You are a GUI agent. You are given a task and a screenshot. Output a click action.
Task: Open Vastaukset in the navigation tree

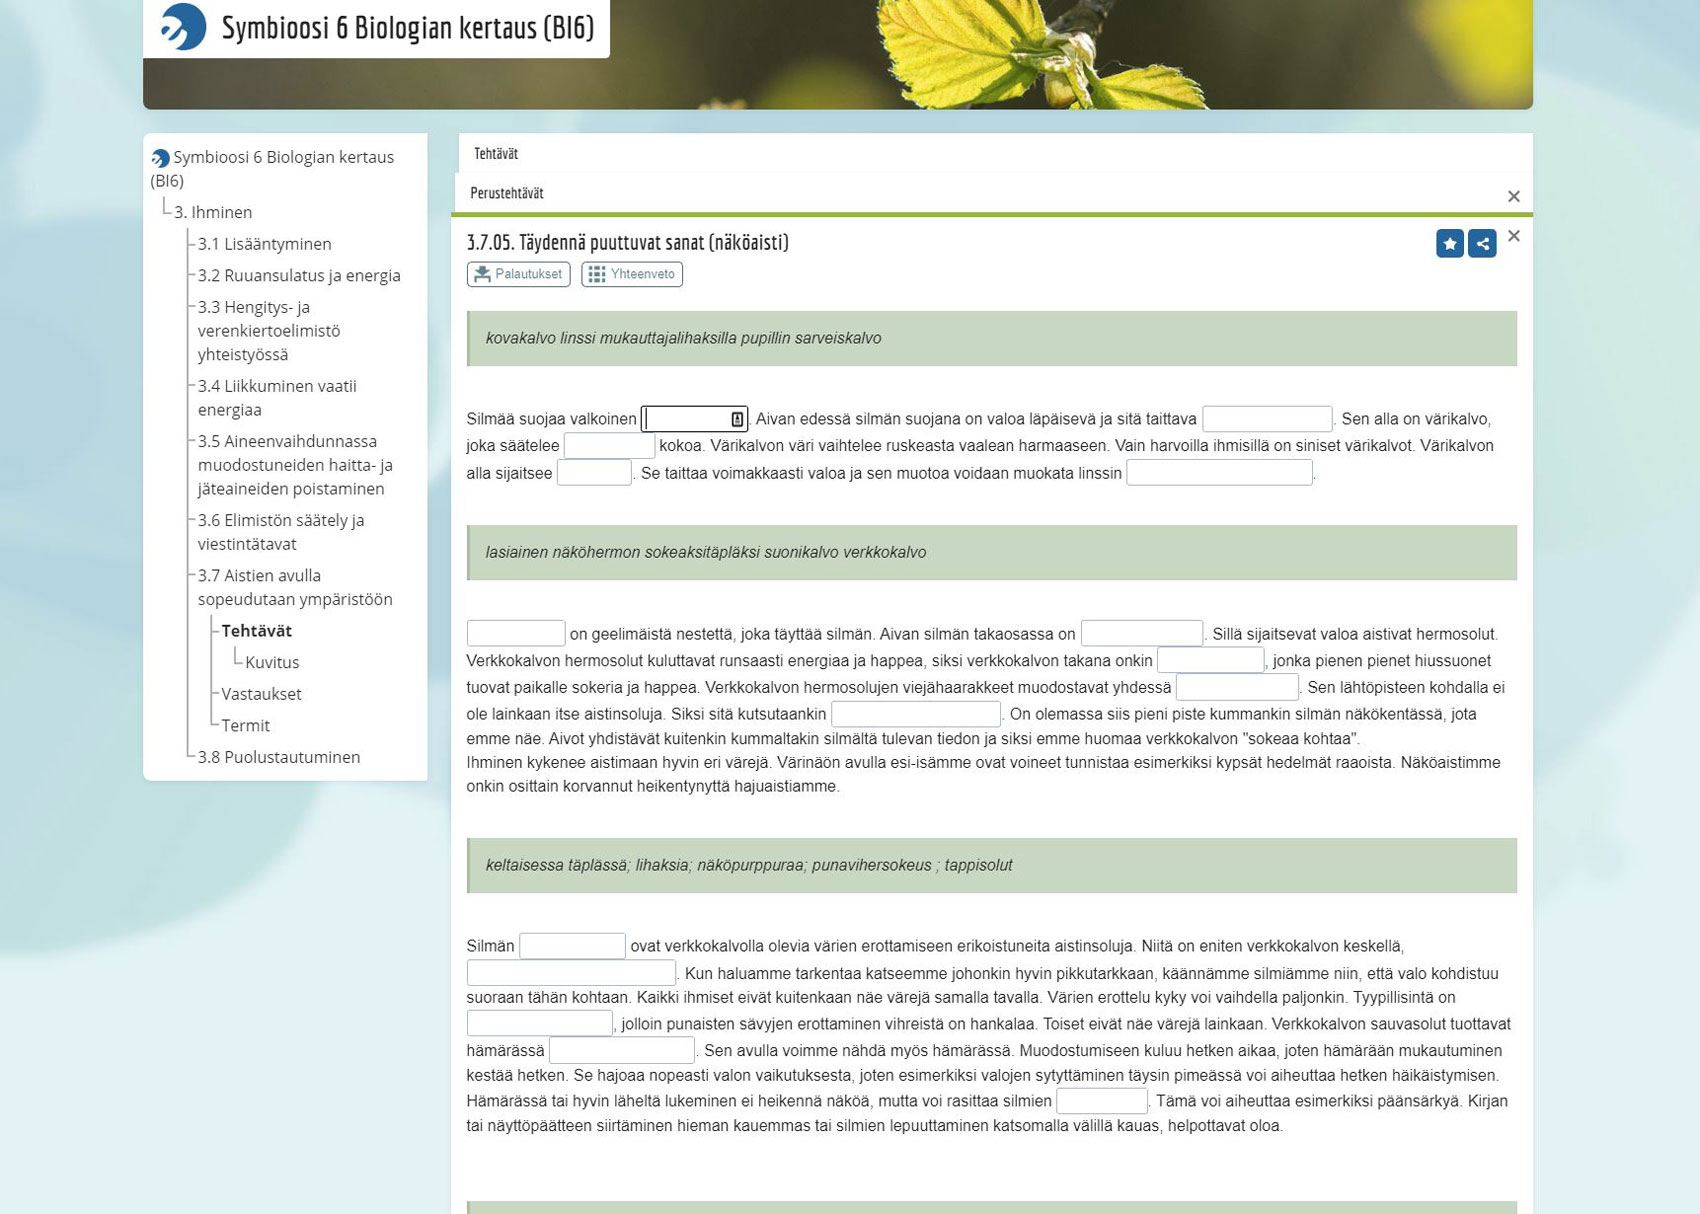(261, 694)
